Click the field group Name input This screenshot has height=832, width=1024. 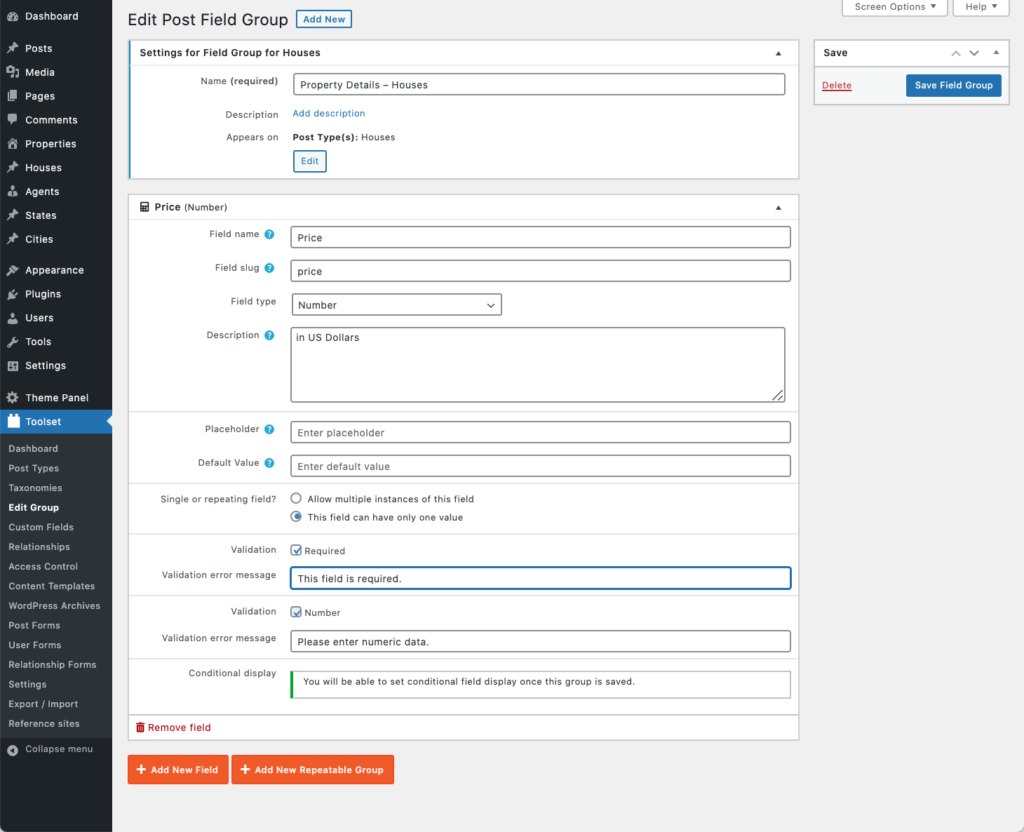tap(539, 85)
